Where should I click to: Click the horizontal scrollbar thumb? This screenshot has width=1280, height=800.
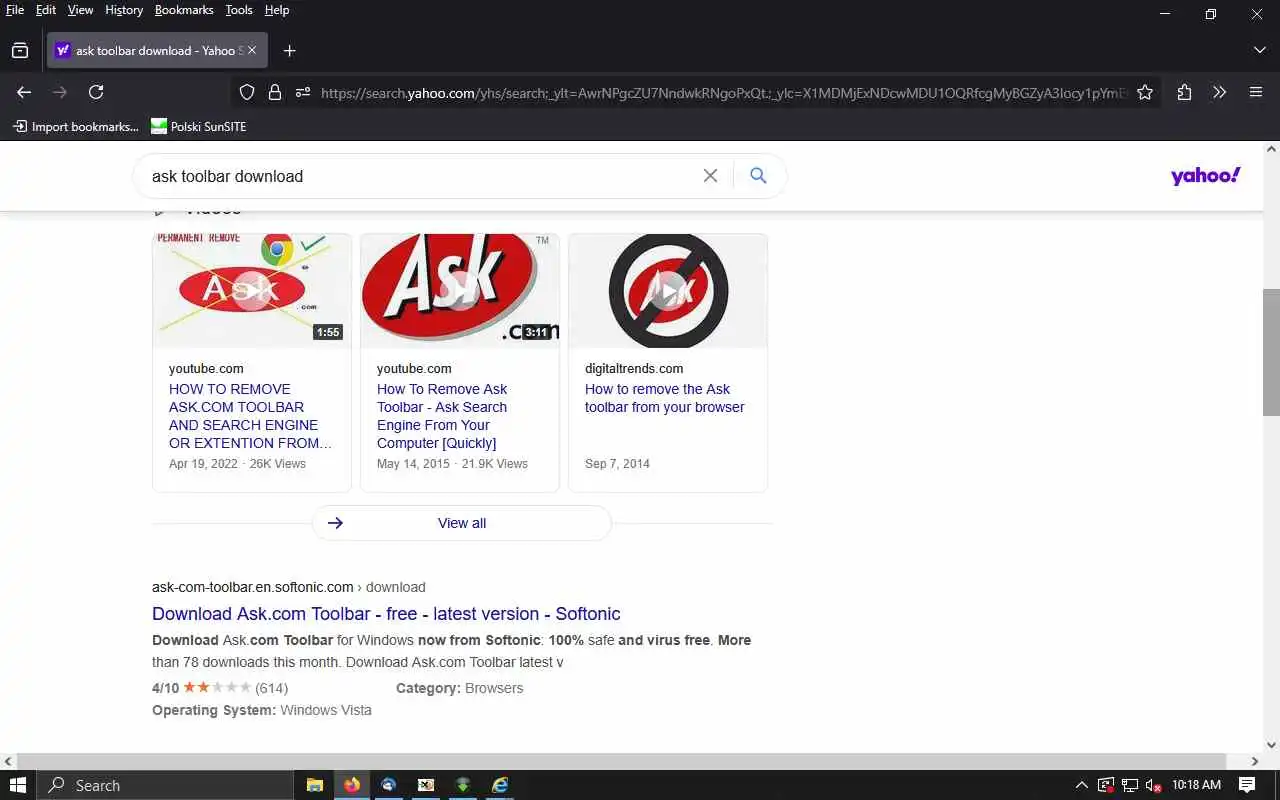click(620, 761)
